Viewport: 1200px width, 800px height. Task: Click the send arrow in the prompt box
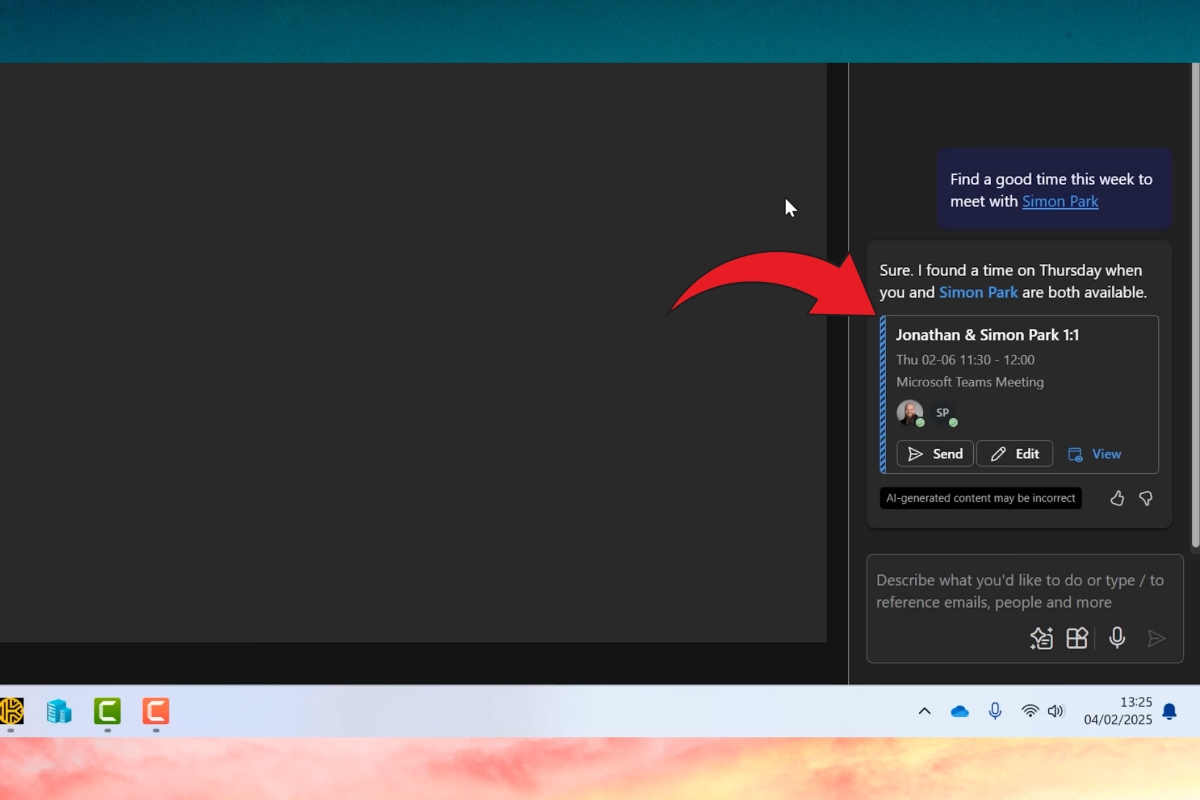coord(1156,638)
